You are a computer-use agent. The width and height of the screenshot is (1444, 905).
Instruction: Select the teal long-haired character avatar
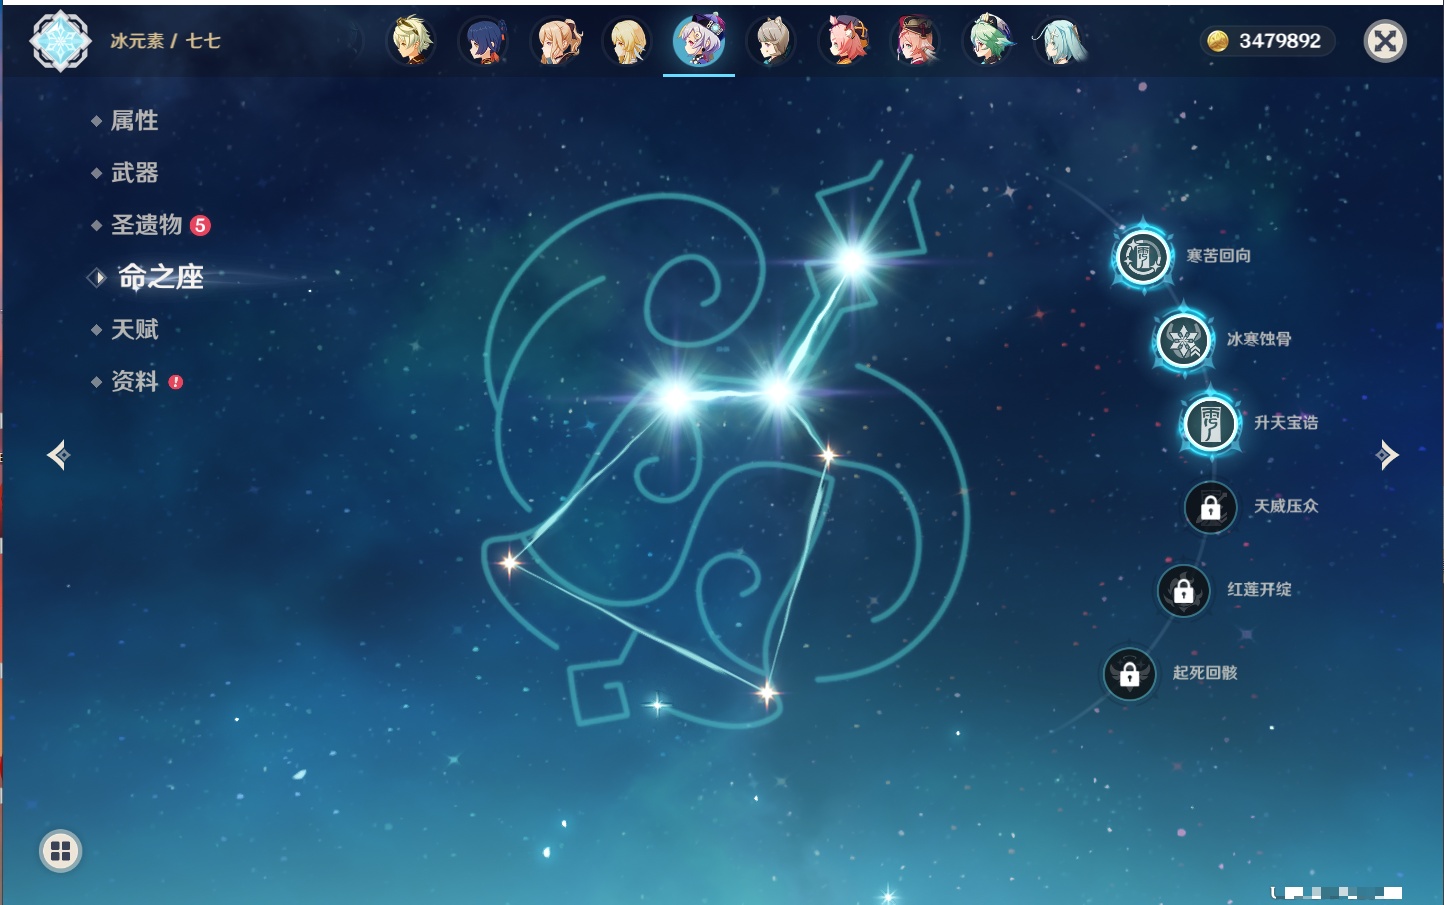1060,41
